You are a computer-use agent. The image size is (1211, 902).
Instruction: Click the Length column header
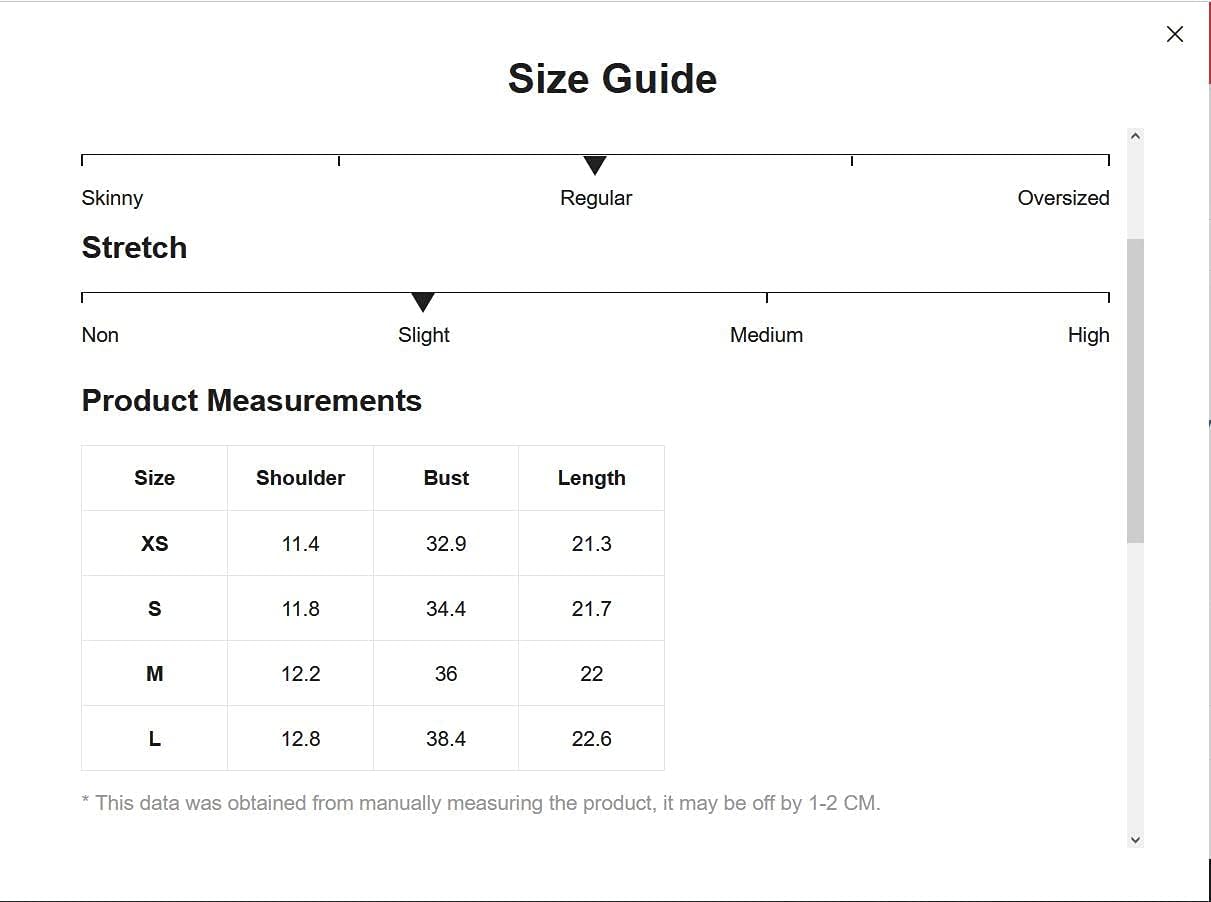click(591, 478)
